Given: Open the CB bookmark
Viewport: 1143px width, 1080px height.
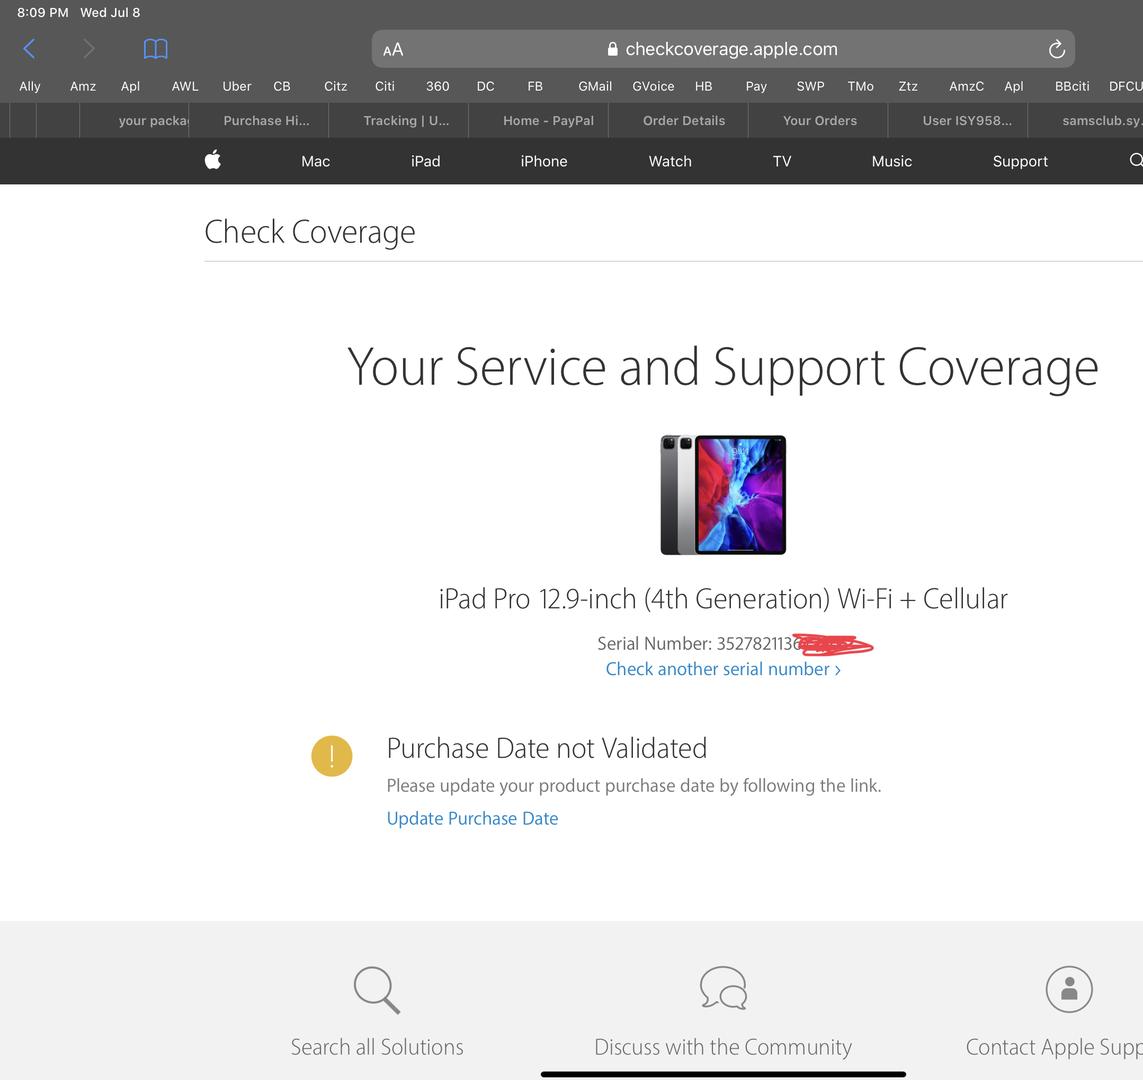Looking at the screenshot, I should click(282, 86).
